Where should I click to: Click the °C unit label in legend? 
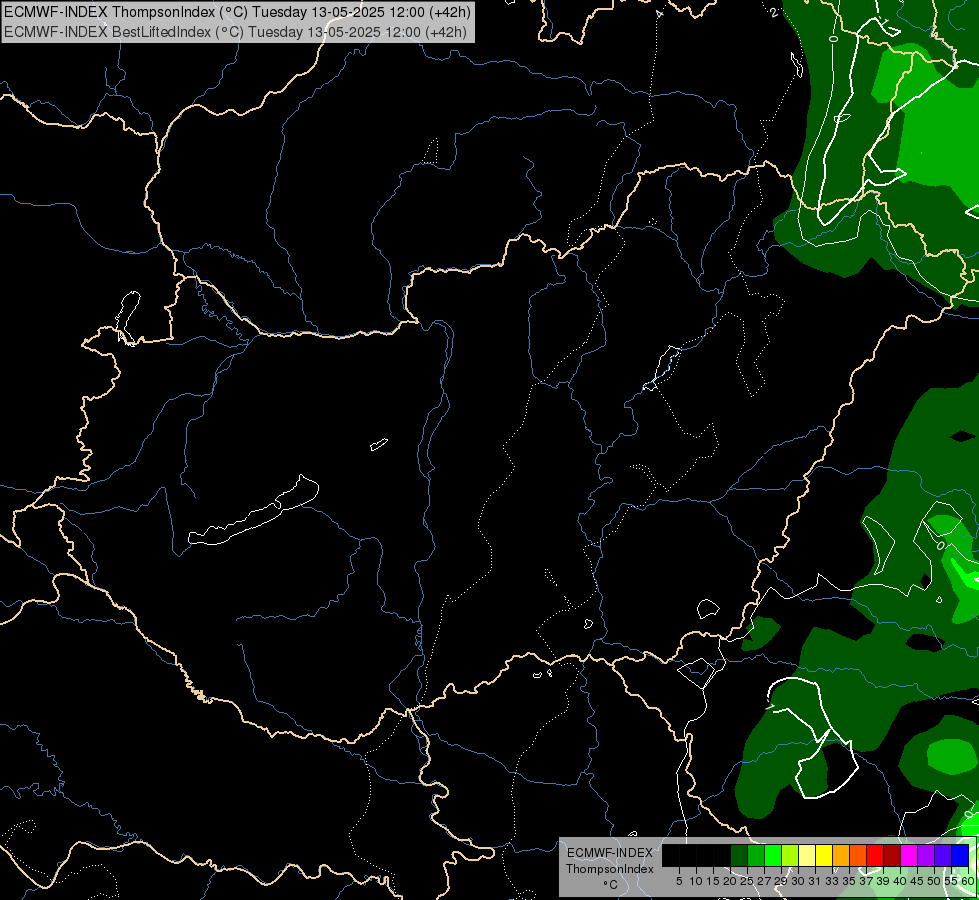pyautogui.click(x=611, y=885)
